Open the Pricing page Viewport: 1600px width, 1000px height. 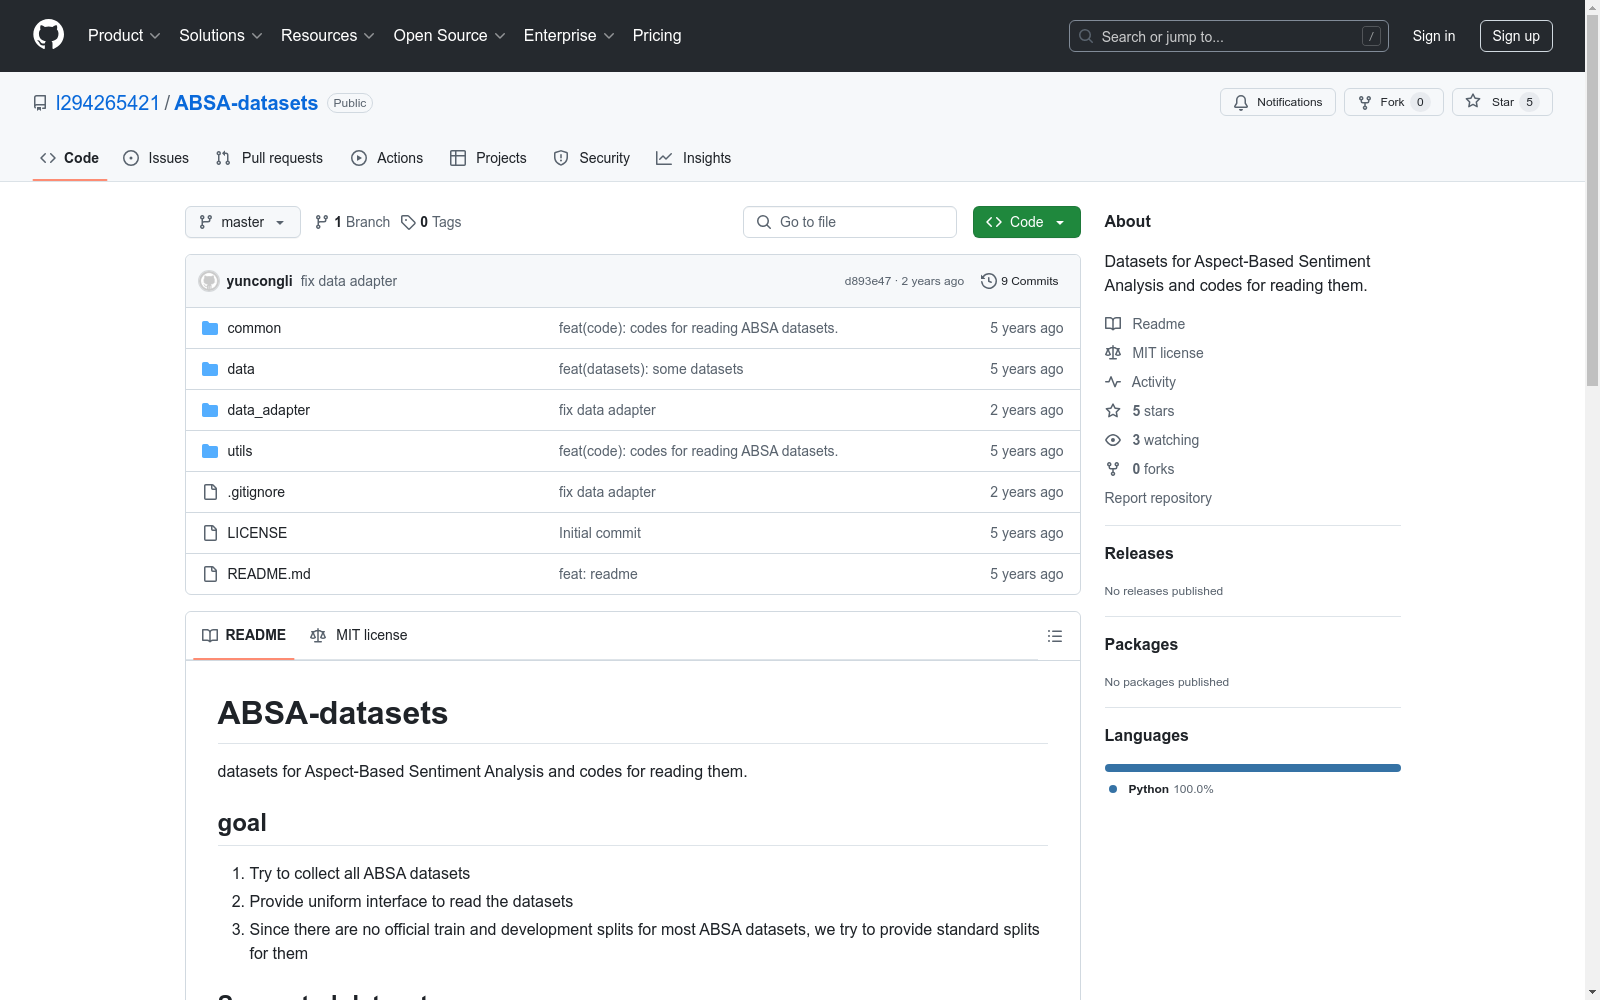coord(657,35)
